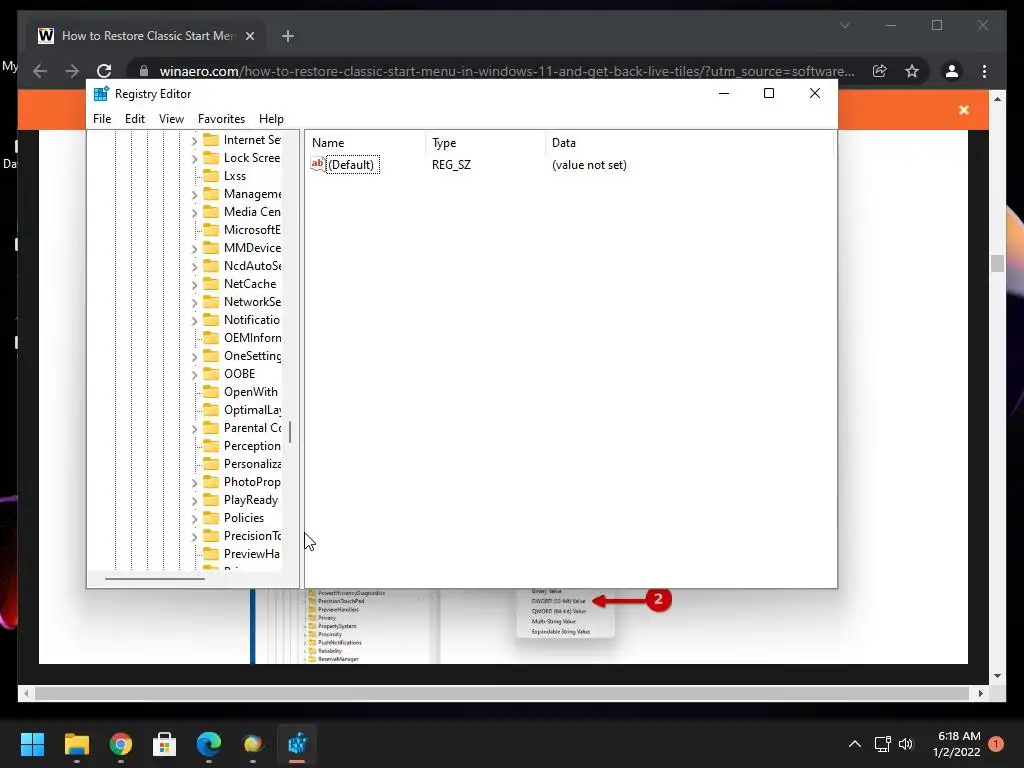Open the Chrome profile menu
The height and width of the screenshot is (768, 1024).
click(952, 71)
